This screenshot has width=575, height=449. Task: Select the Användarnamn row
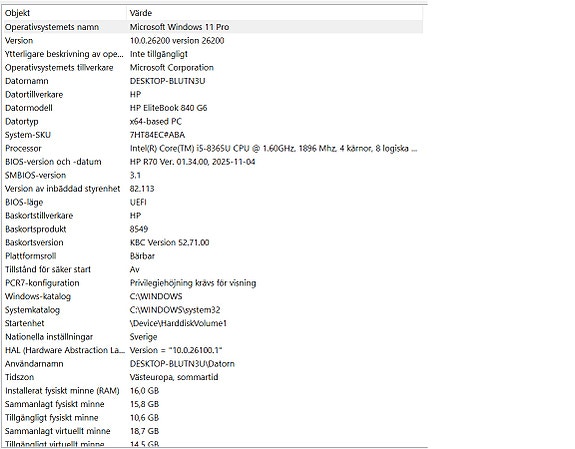tap(212, 364)
